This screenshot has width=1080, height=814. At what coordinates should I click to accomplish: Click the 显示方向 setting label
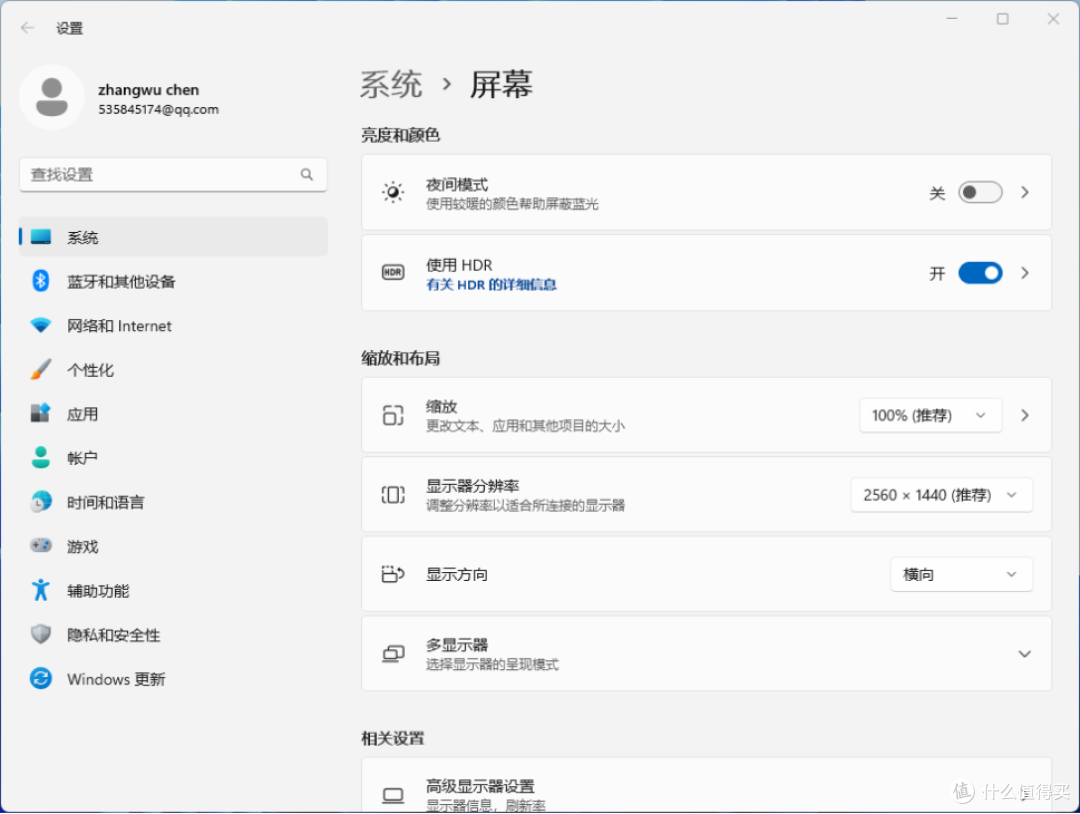click(x=457, y=574)
